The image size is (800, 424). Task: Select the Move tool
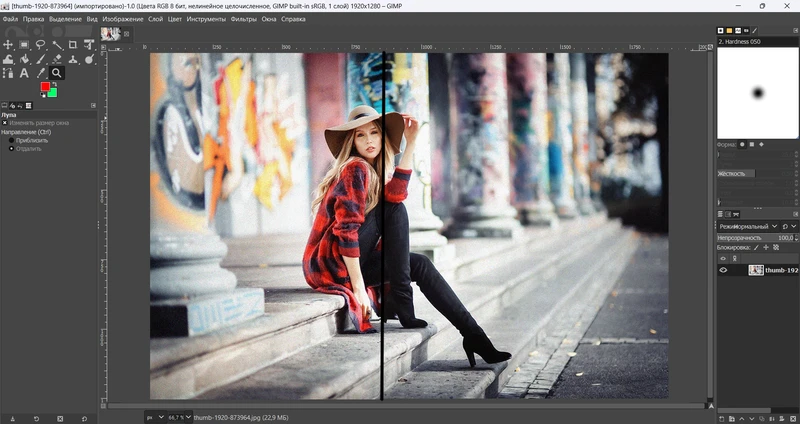[x=8, y=45]
